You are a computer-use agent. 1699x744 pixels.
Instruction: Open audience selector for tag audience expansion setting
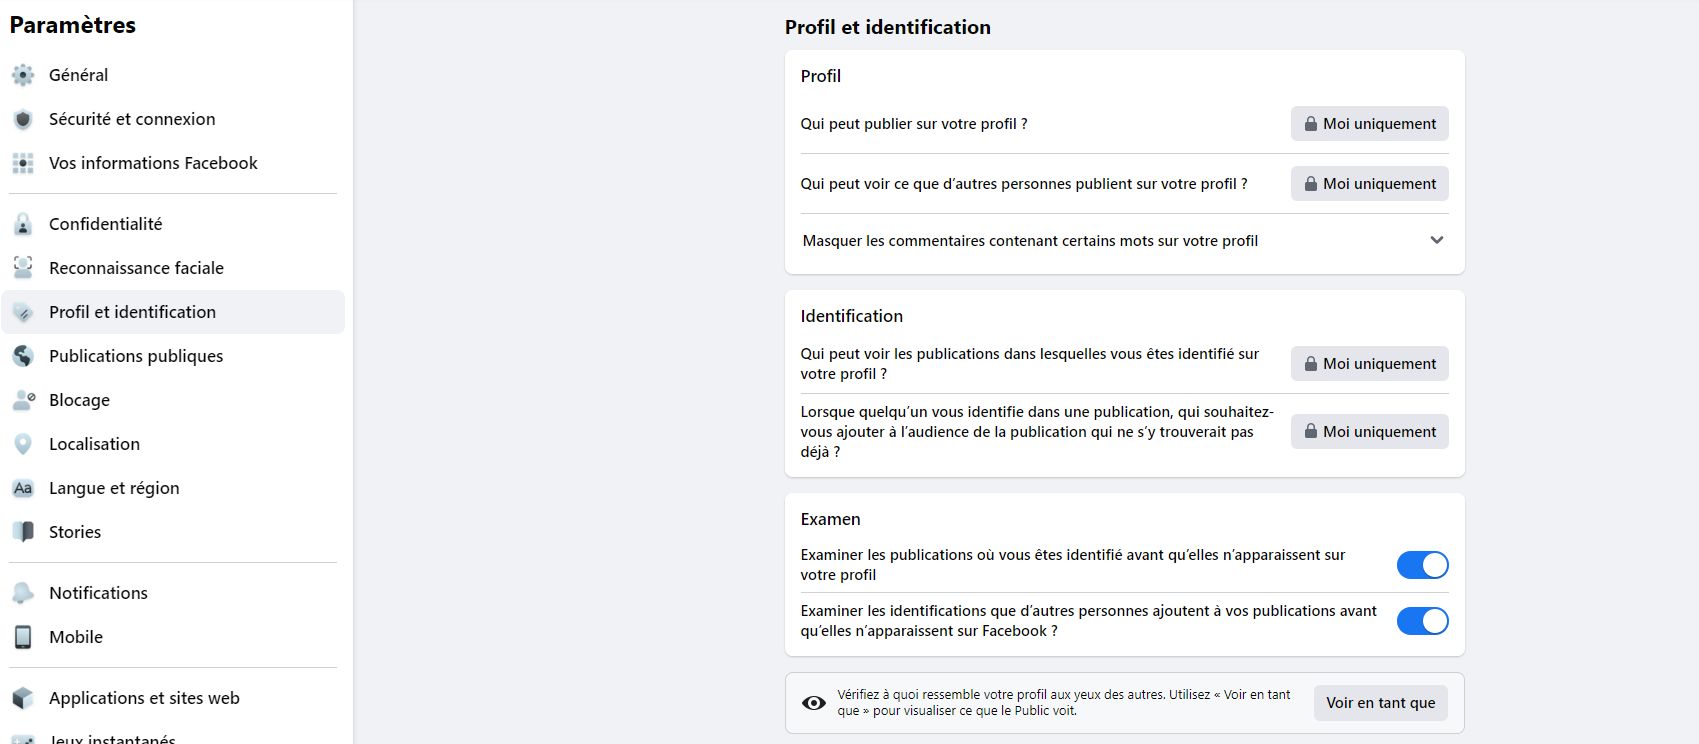[1369, 432]
